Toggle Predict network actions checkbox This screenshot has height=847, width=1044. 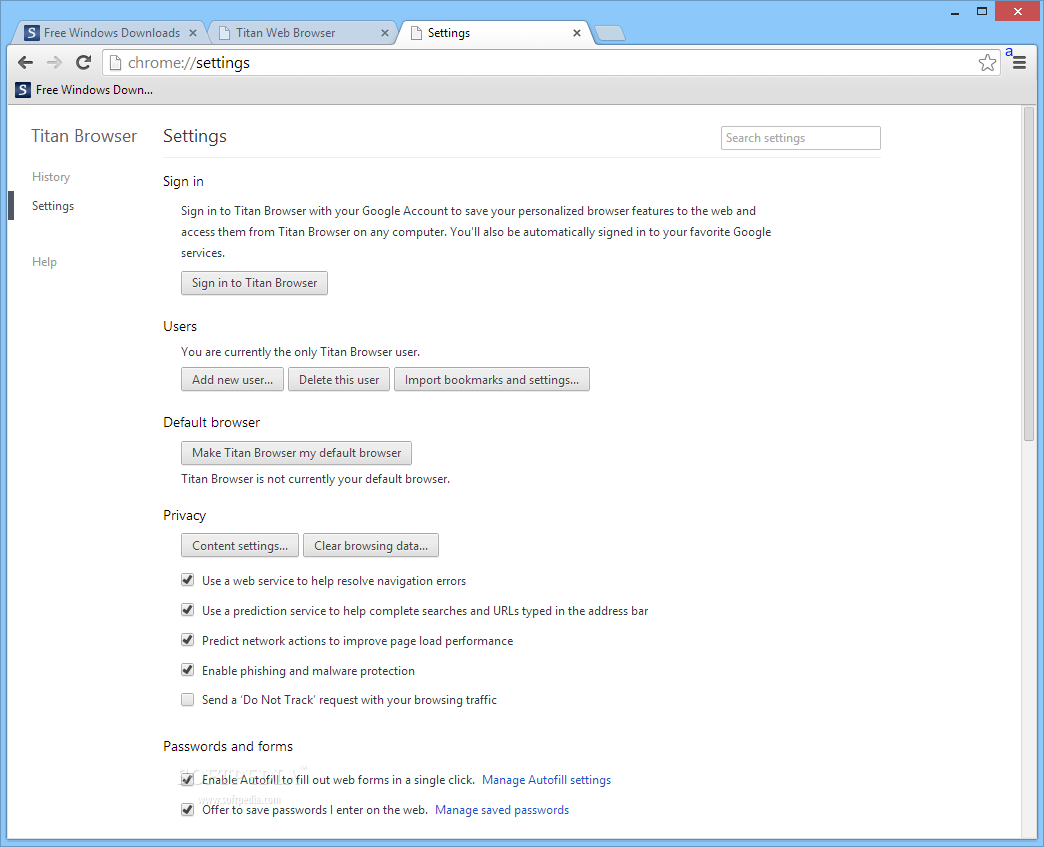tap(188, 640)
